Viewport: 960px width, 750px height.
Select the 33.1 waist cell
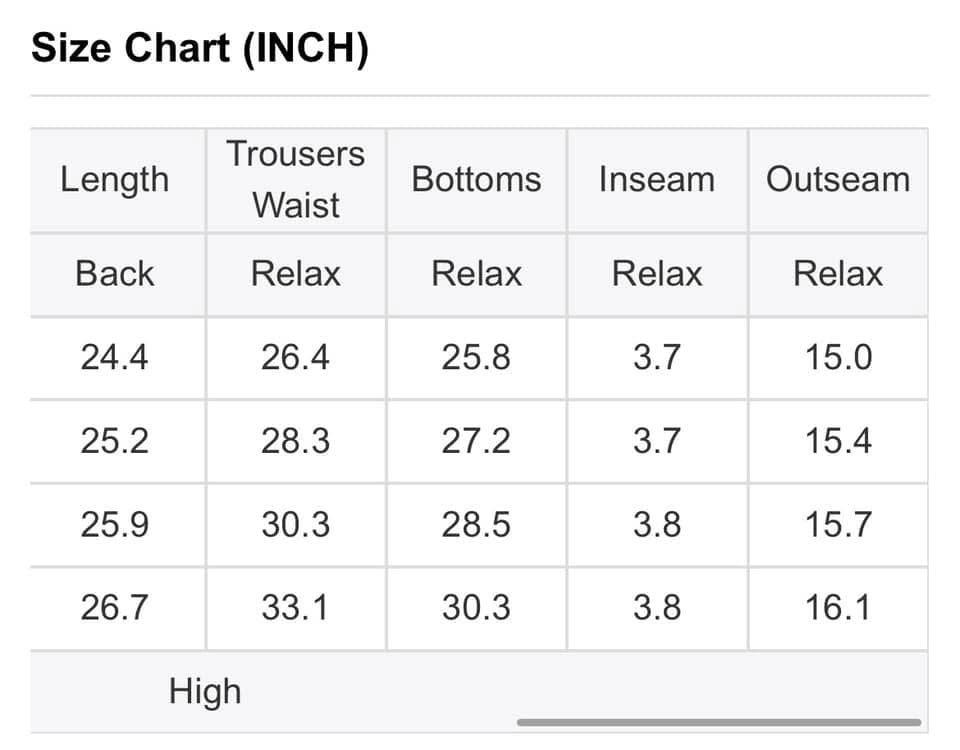[296, 609]
